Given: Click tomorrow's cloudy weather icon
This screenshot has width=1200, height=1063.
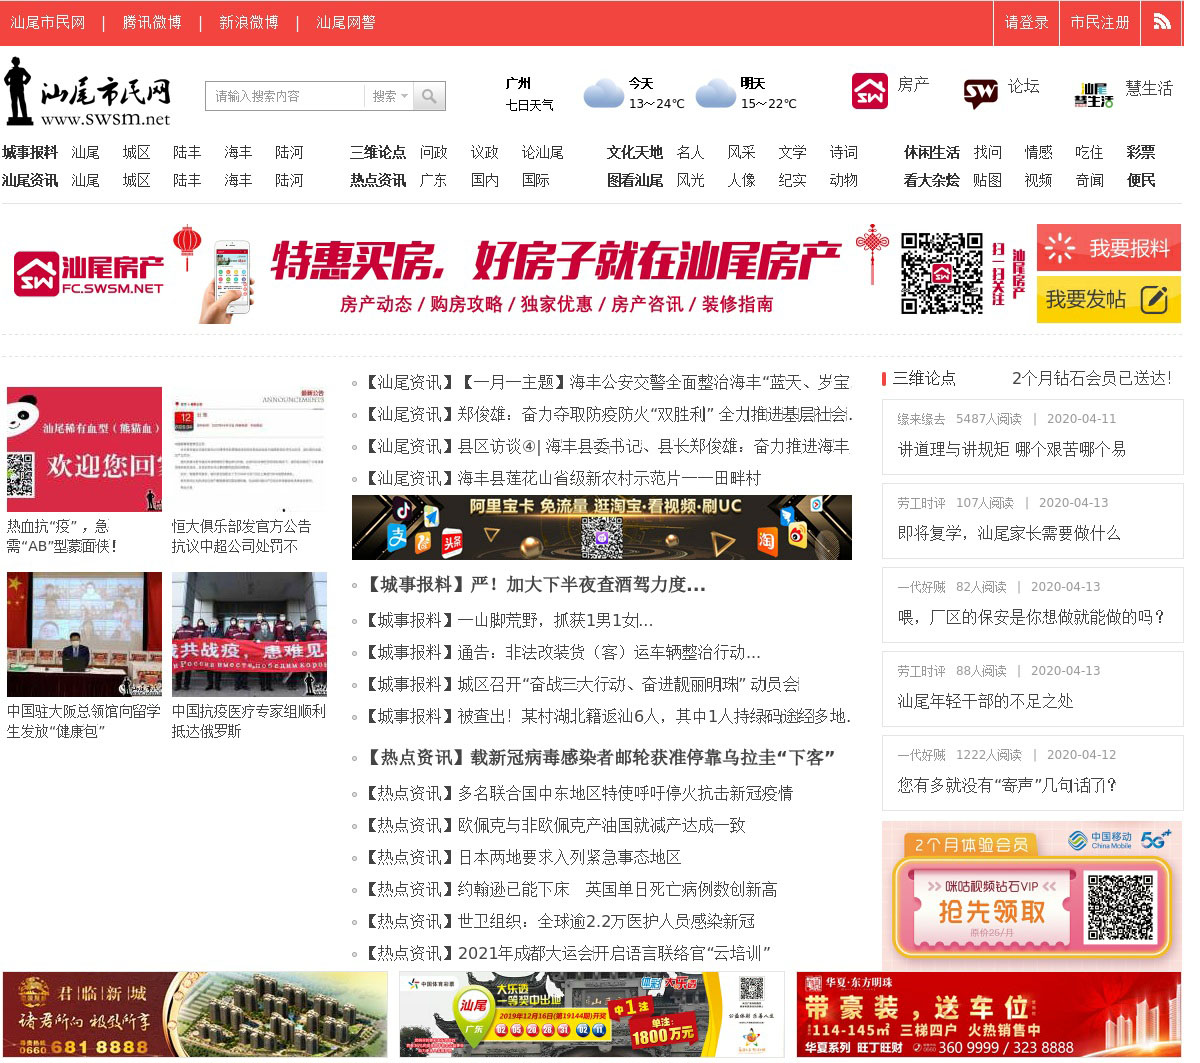Looking at the screenshot, I should pos(715,94).
